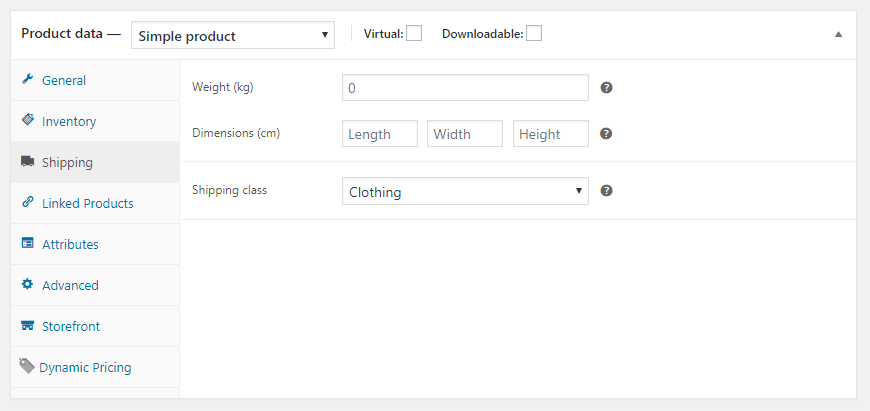Viewport: 870px width, 411px height.
Task: Click the 'Shipping class' label
Action: (229, 190)
